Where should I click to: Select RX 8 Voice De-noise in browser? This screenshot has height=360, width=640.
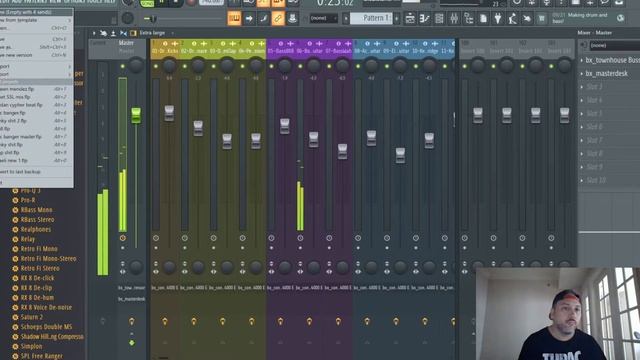[46, 307]
